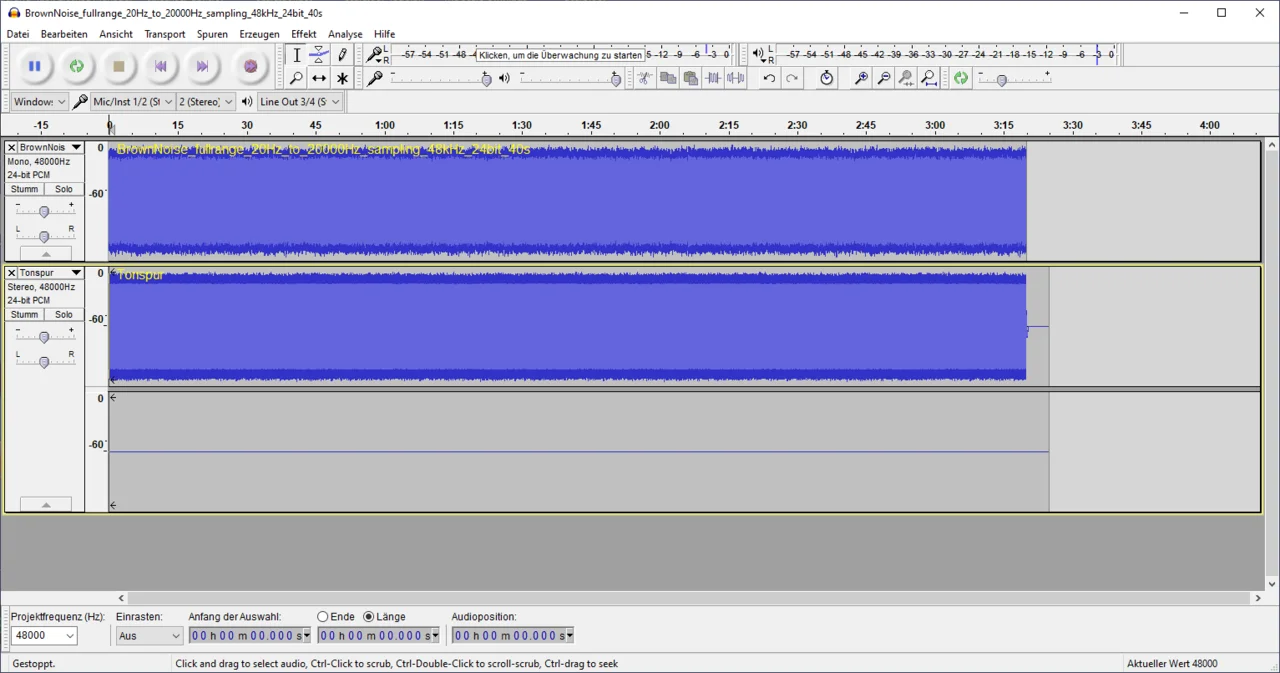
Task: Open the Line Out 3/4 output dropdown
Action: click(300, 102)
